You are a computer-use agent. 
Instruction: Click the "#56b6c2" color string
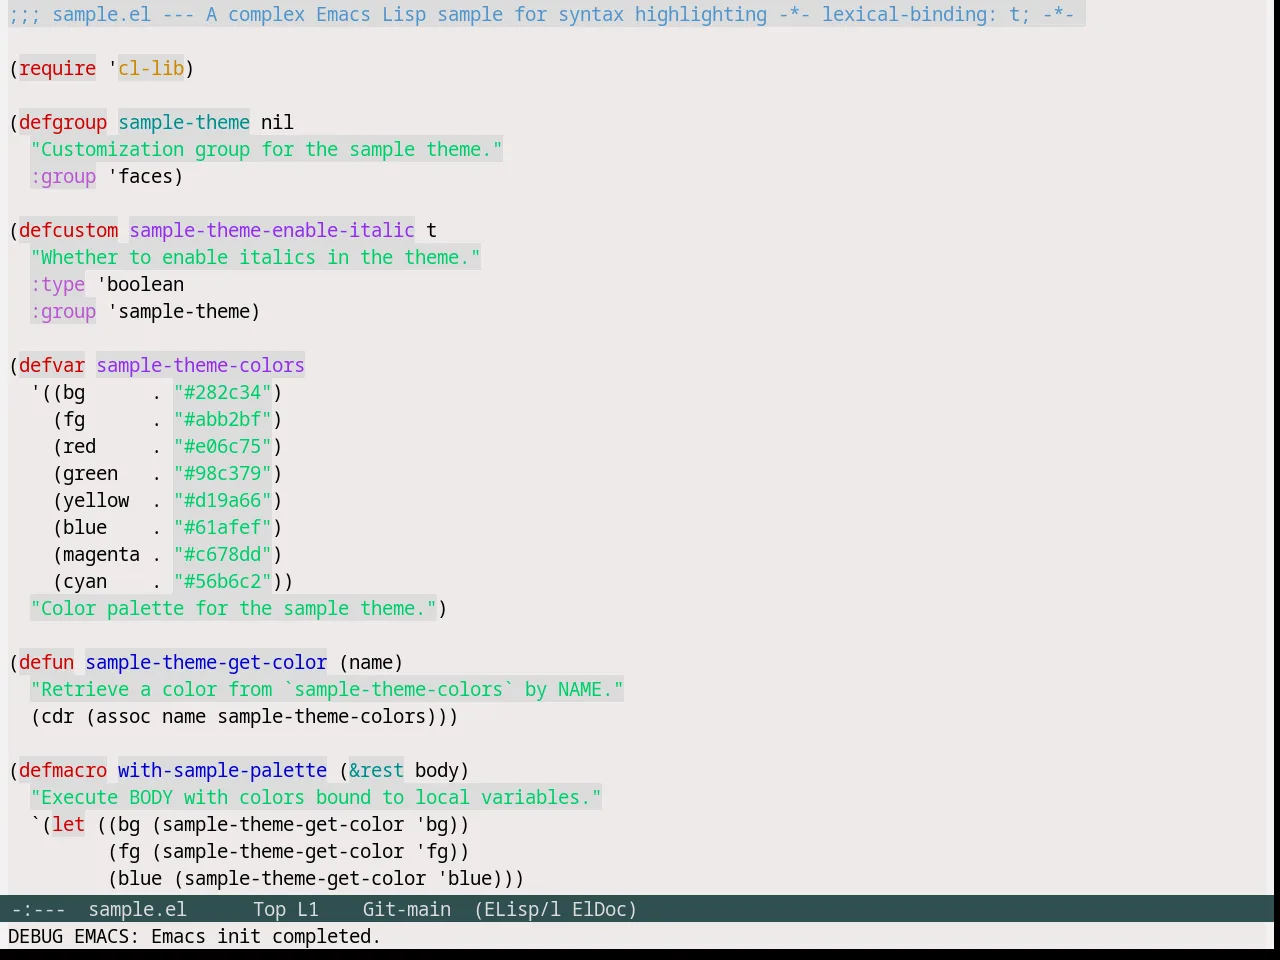point(222,581)
